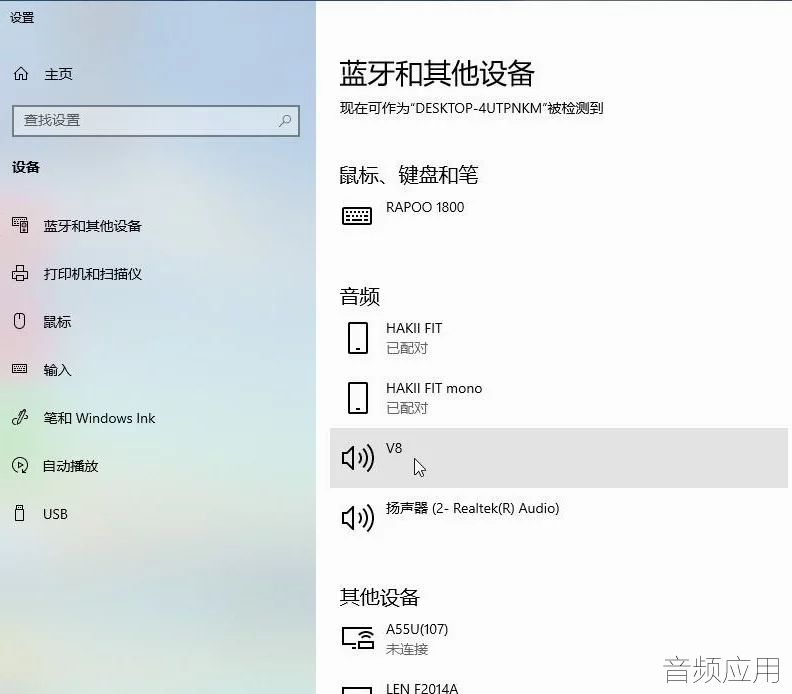Click the 自动播放 autoplay icon
Image resolution: width=792 pixels, height=694 pixels.
[20, 465]
